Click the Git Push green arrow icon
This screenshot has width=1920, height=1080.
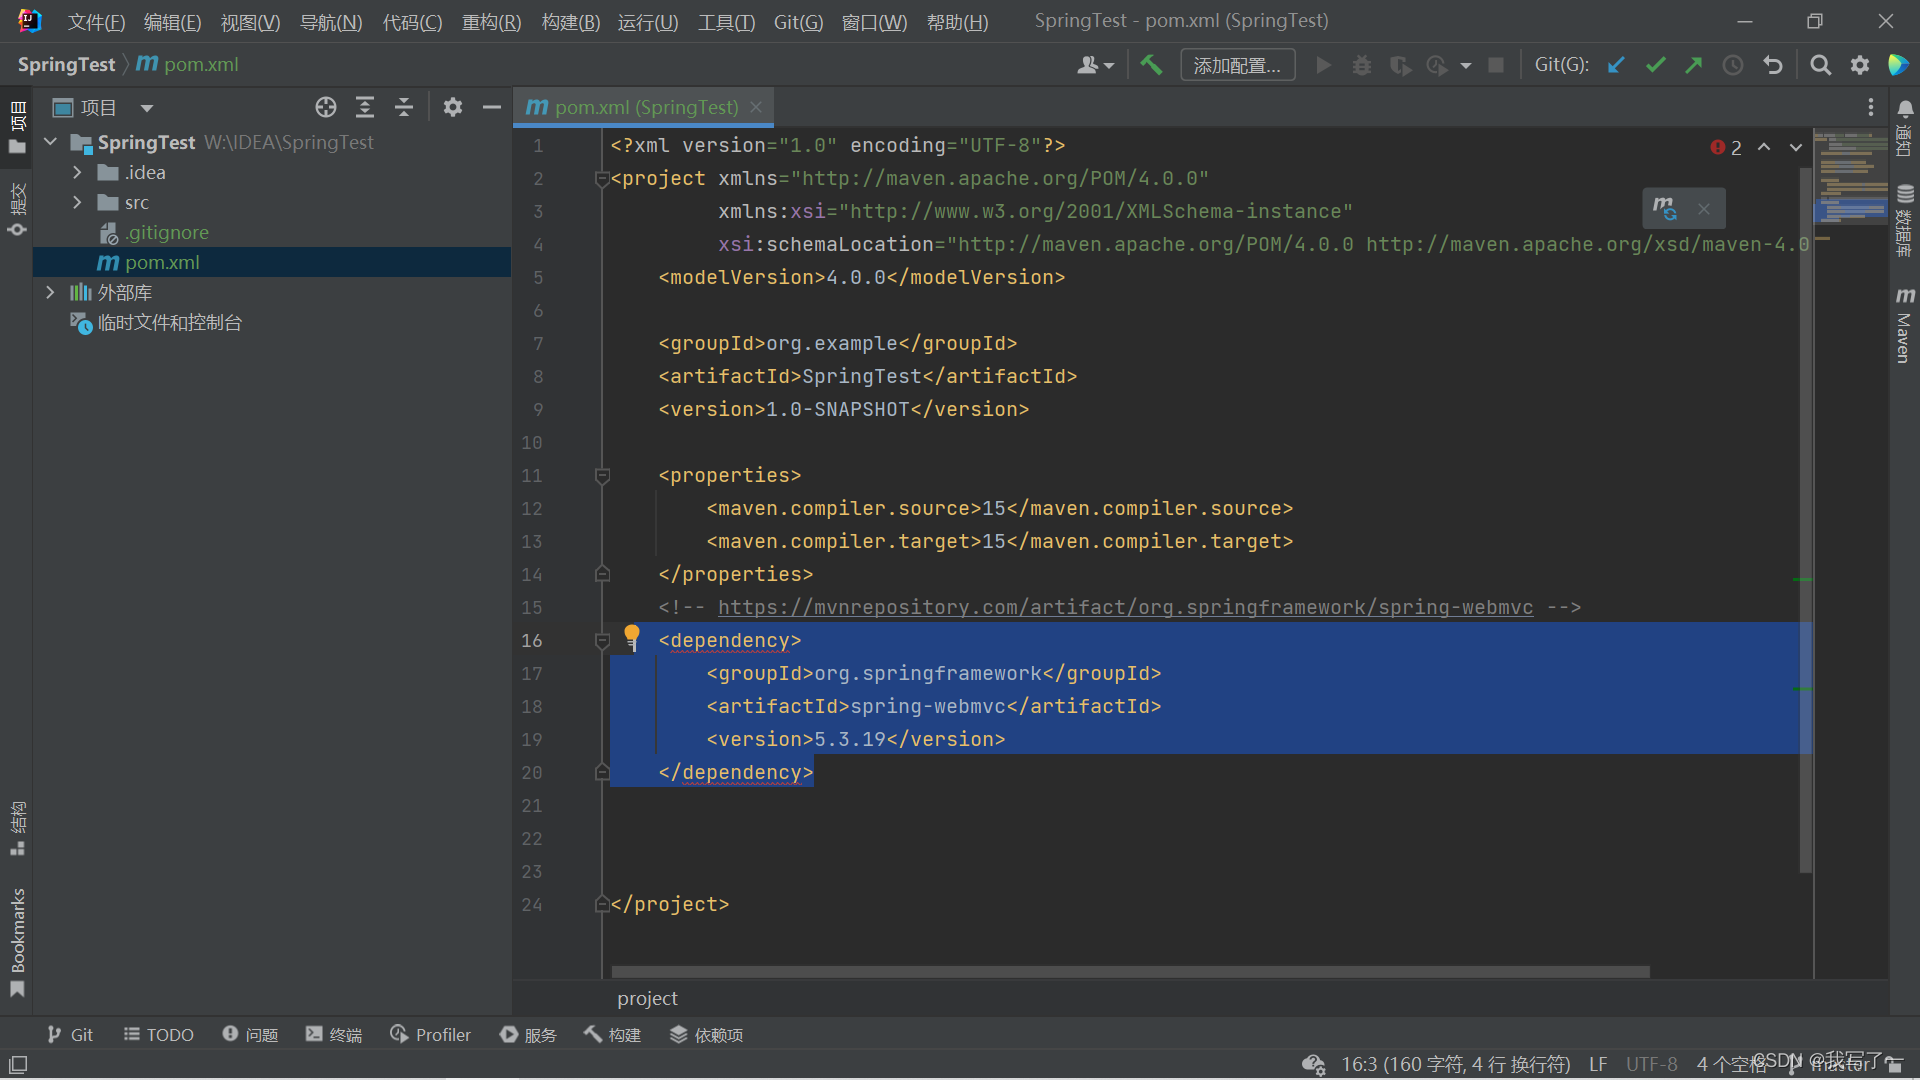[1693, 65]
